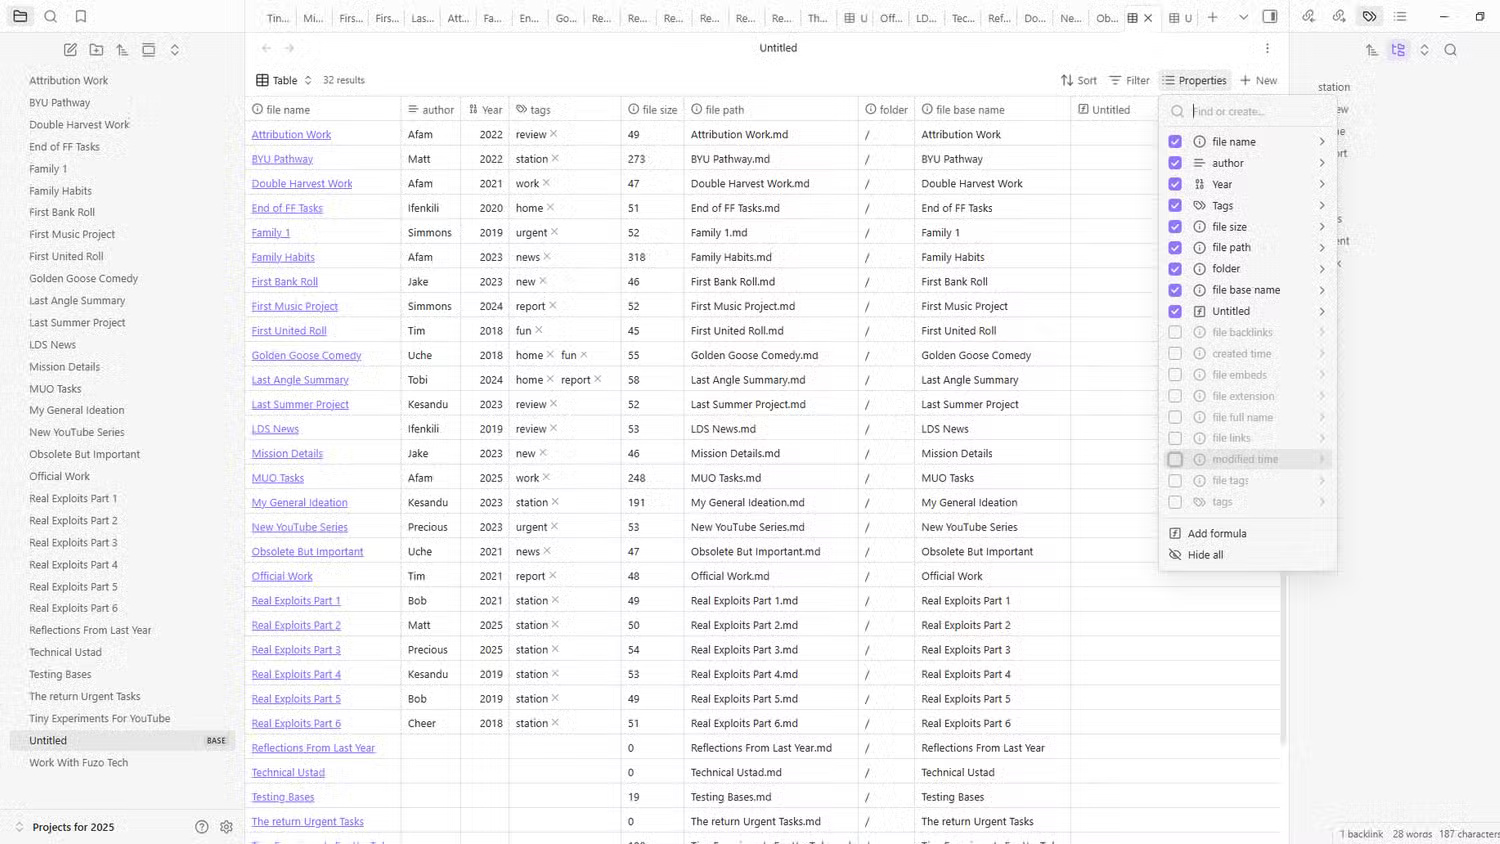Go forward with the navigation arrow

tap(290, 48)
